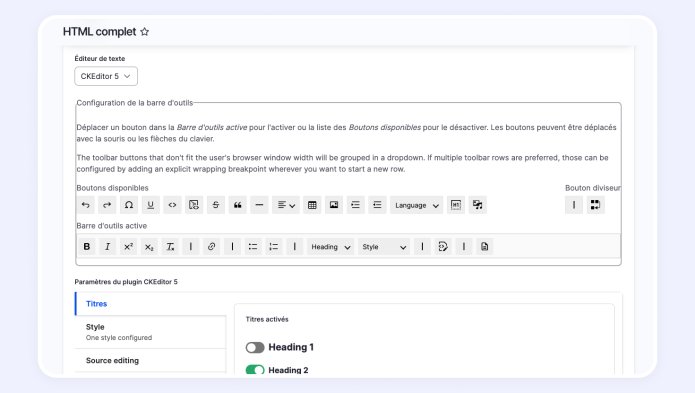
Task: Click the Heading 1 label text
Action: coord(291,347)
